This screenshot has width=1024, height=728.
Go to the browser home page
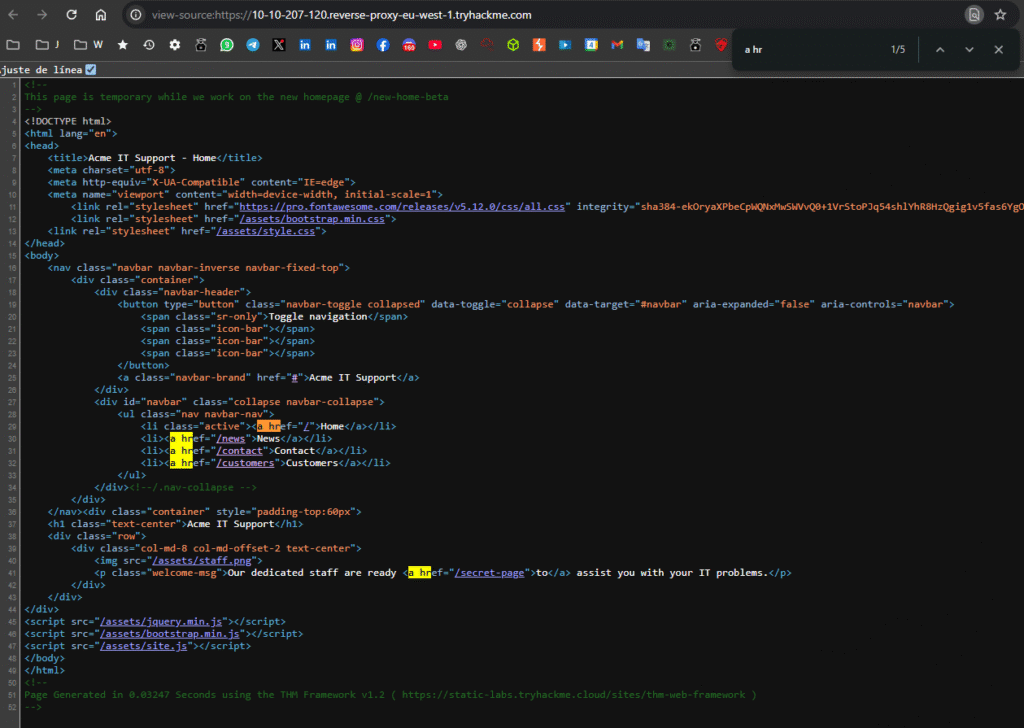click(101, 15)
